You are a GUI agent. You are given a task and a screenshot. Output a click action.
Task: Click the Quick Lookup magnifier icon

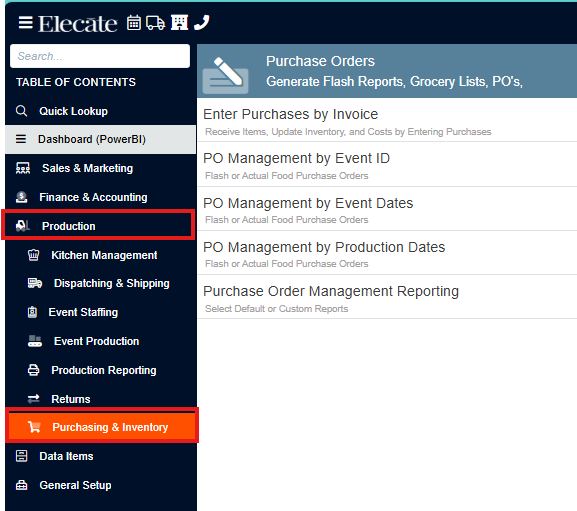click(22, 111)
